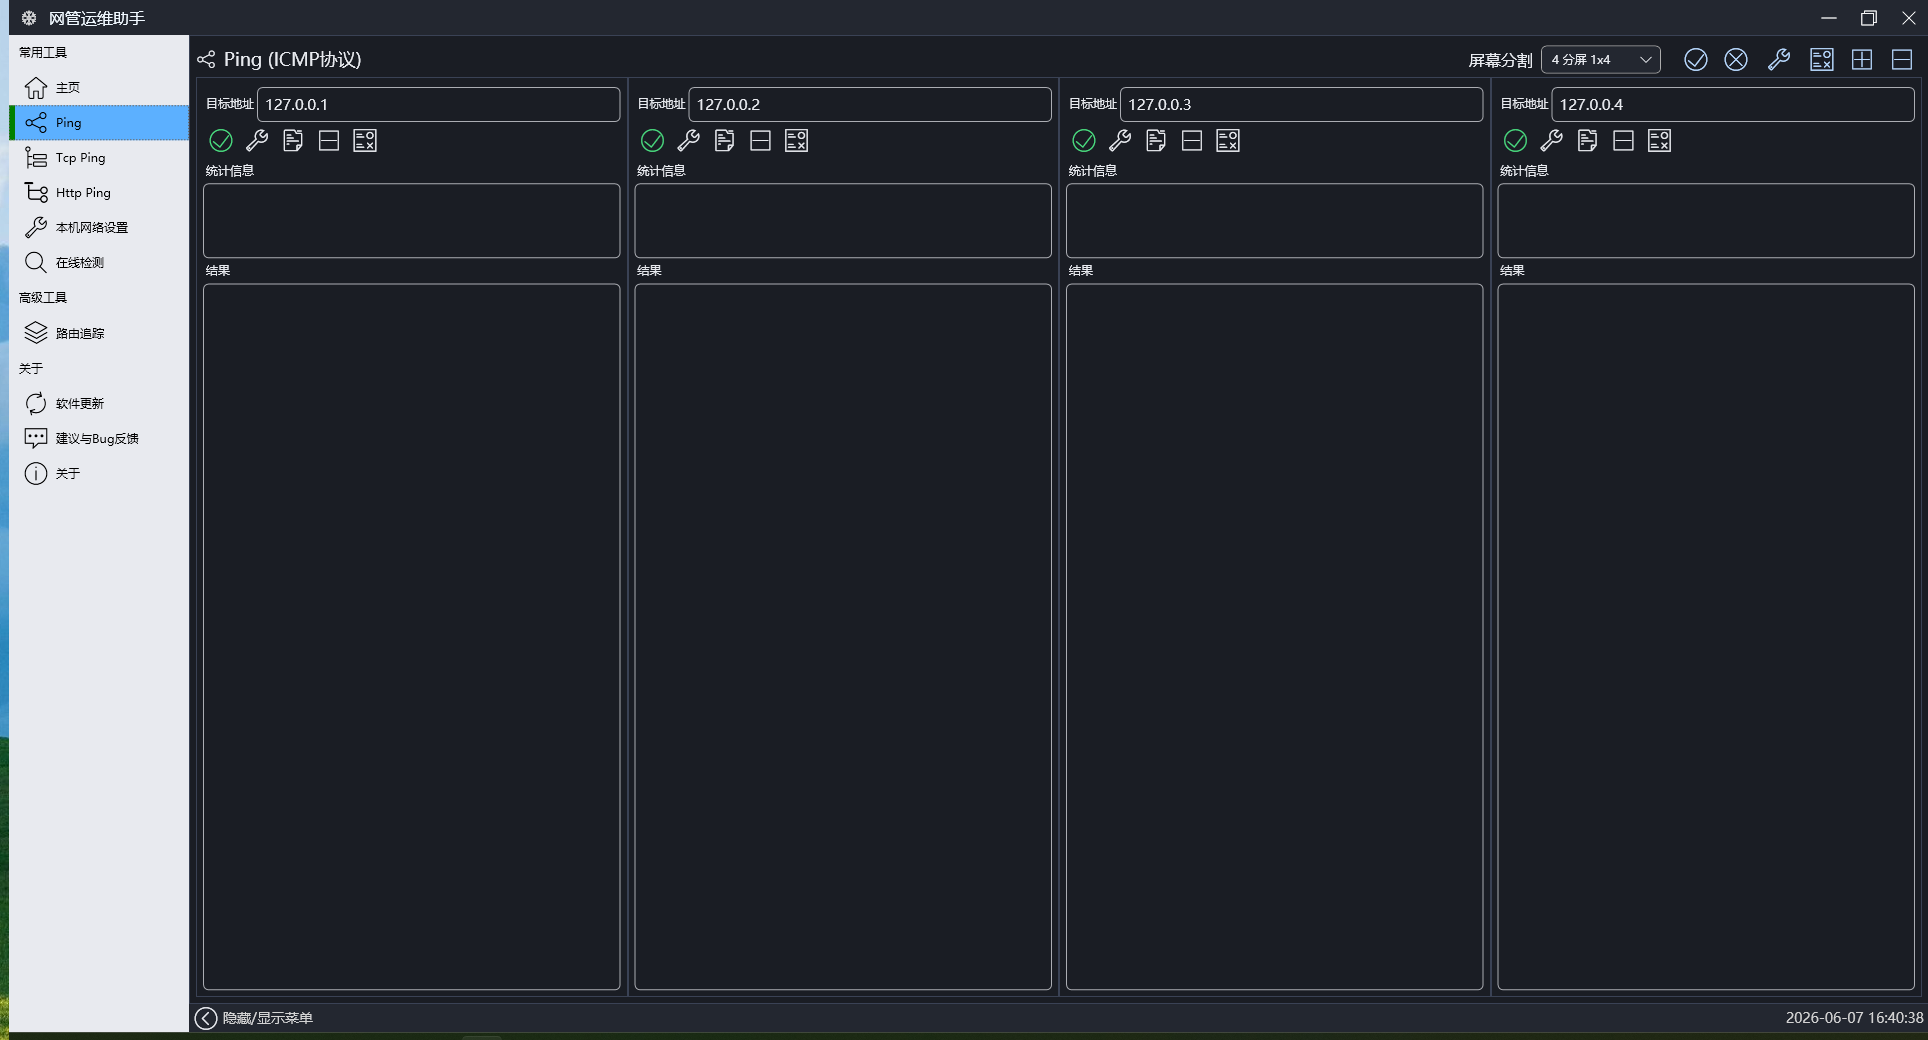Click the refresh icon beside 软件更新
The width and height of the screenshot is (1928, 1040).
[x=36, y=403]
